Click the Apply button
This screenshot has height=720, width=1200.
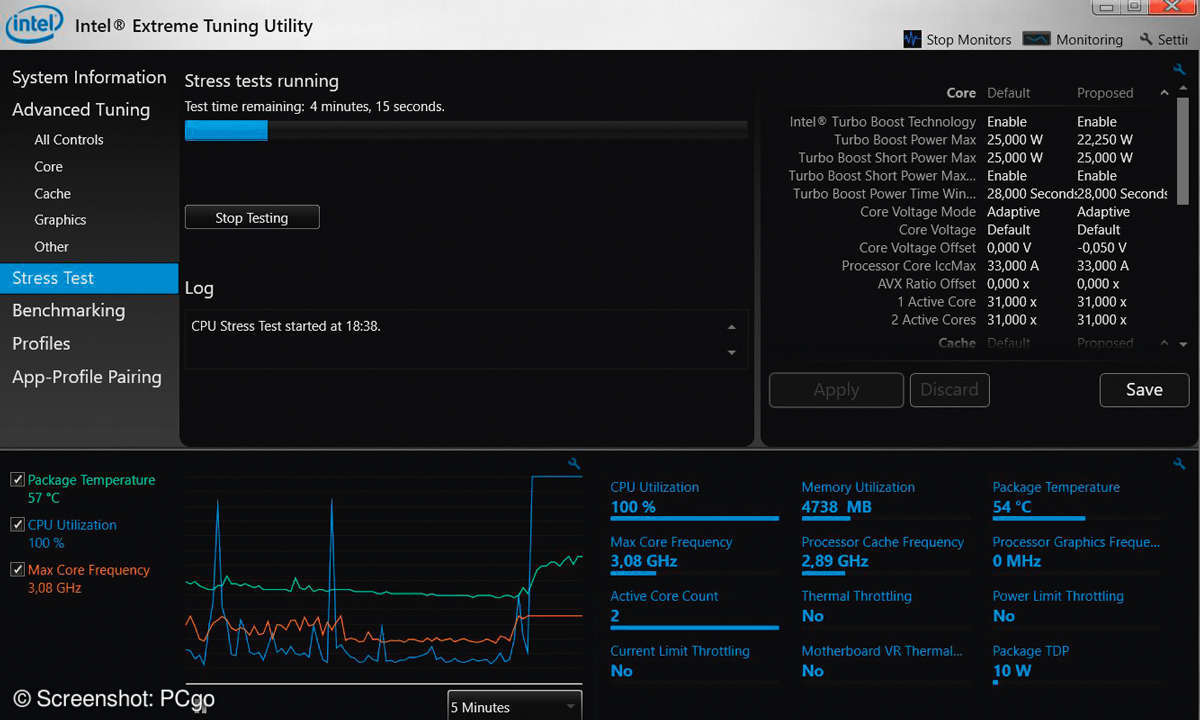coord(836,390)
